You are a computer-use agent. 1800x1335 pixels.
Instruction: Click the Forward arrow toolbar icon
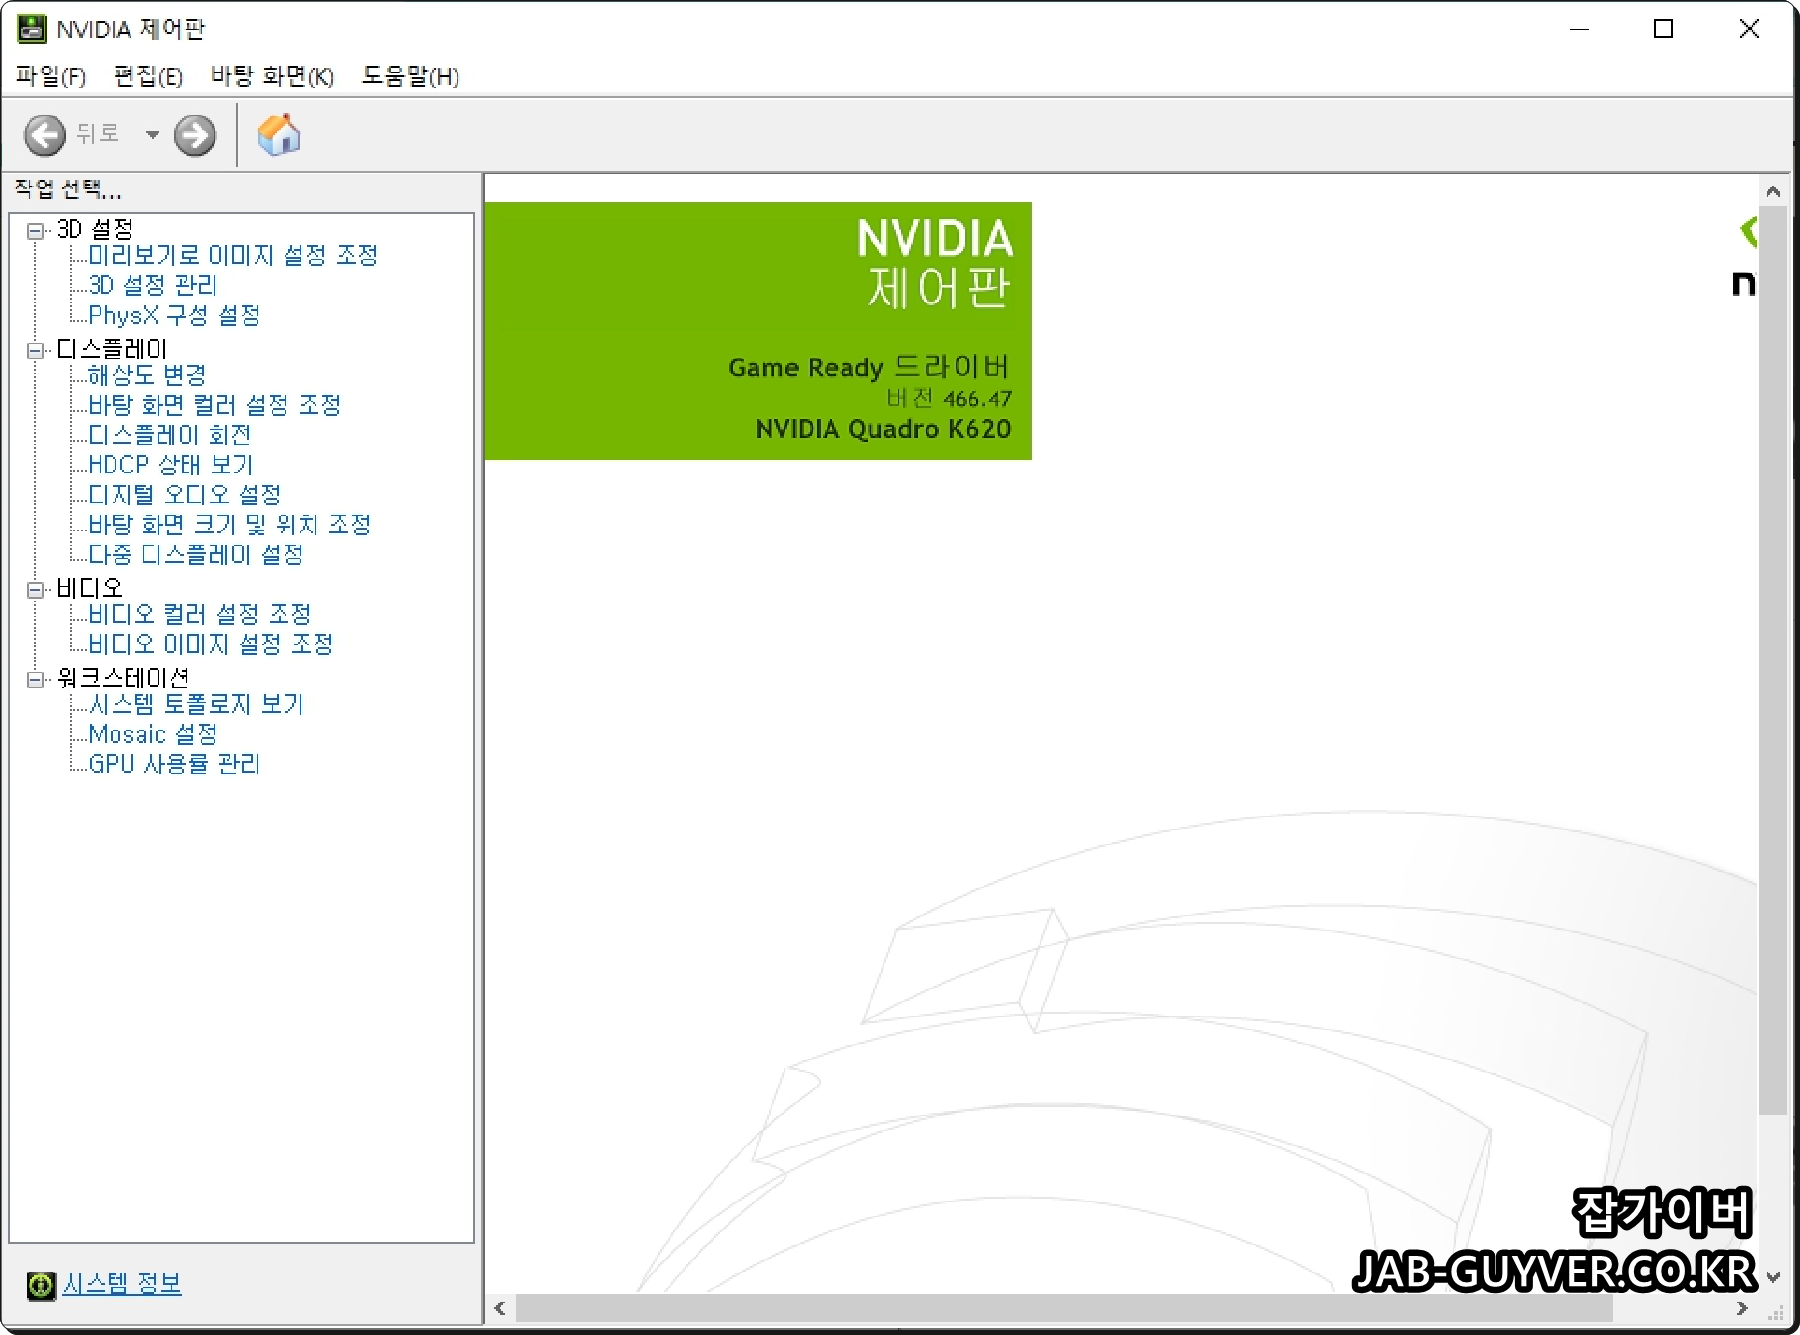194,135
